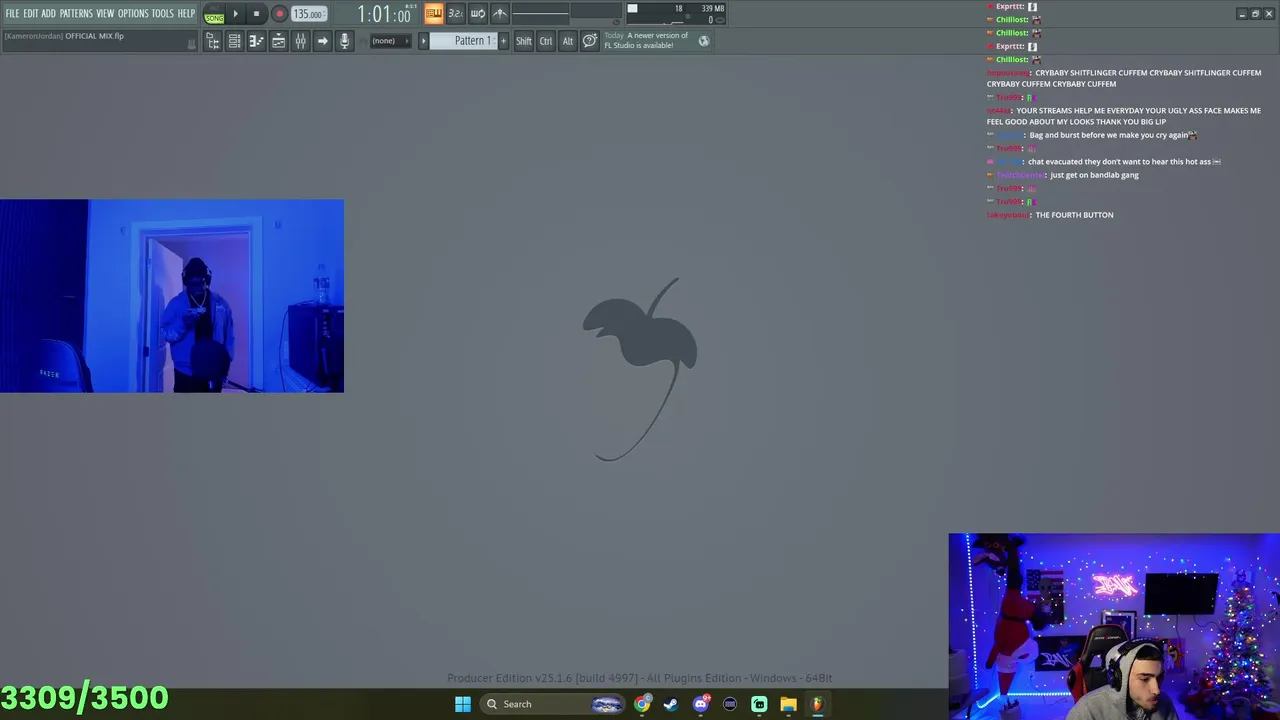Toggle the loop recording icon
Viewport: 1280px width, 720px height.
(x=477, y=13)
